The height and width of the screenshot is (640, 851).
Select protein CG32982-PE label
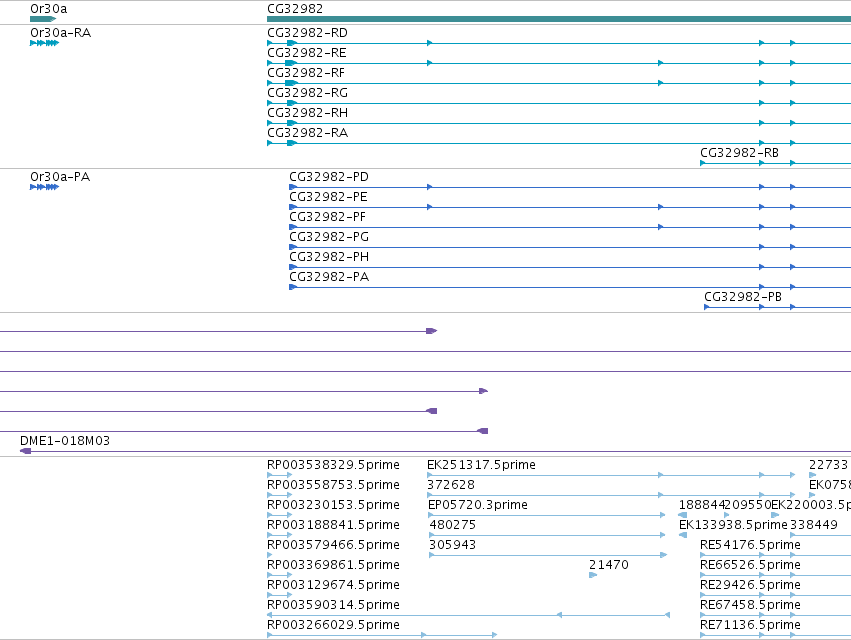click(x=328, y=197)
